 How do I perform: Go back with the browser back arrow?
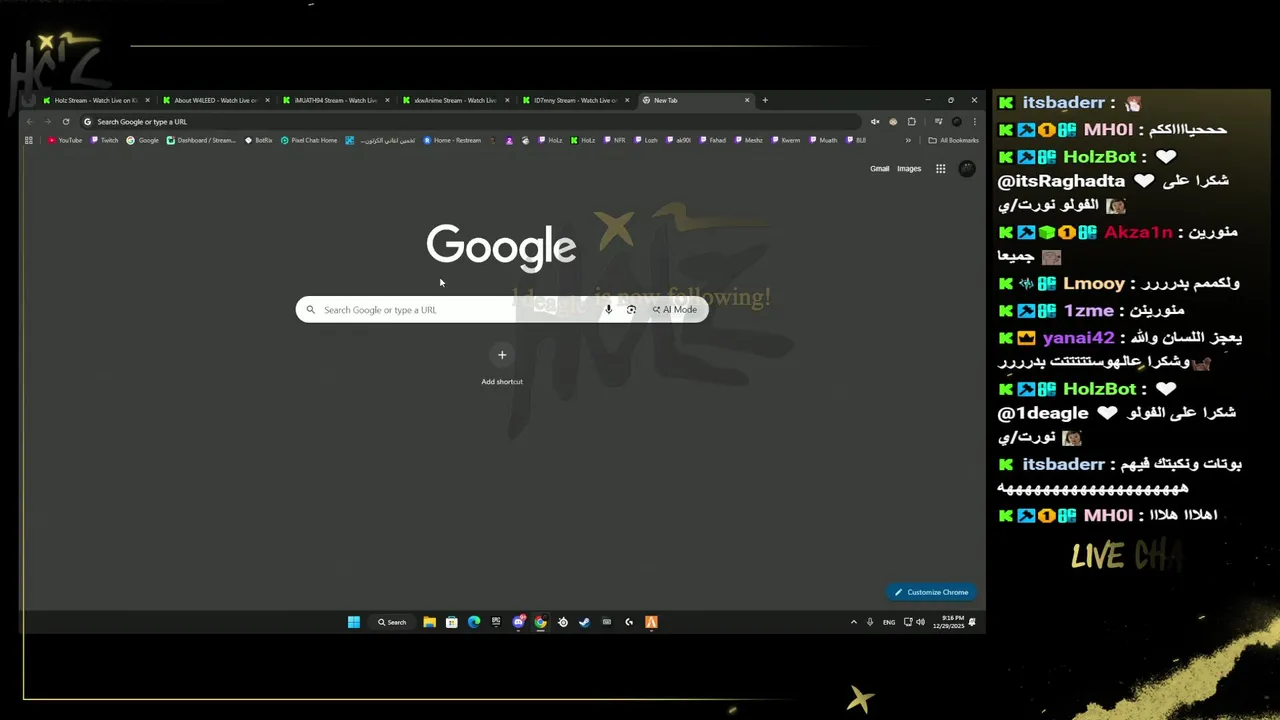point(30,122)
